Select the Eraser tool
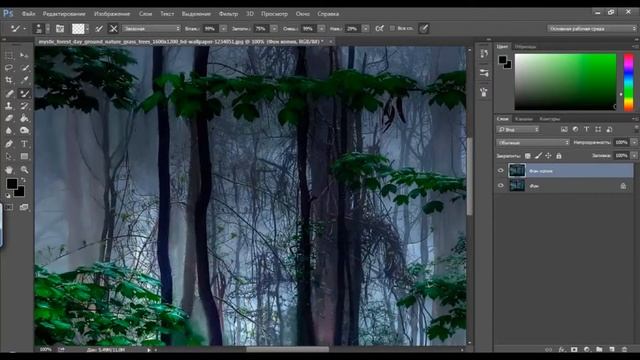 9,118
